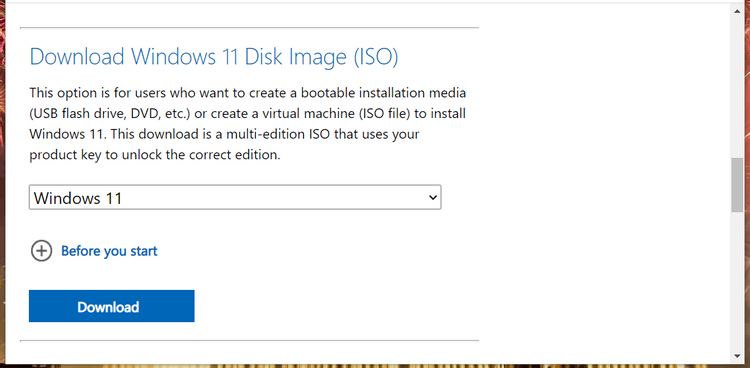Open the Windows 11 edition dropdown
The image size is (750, 368).
point(235,198)
